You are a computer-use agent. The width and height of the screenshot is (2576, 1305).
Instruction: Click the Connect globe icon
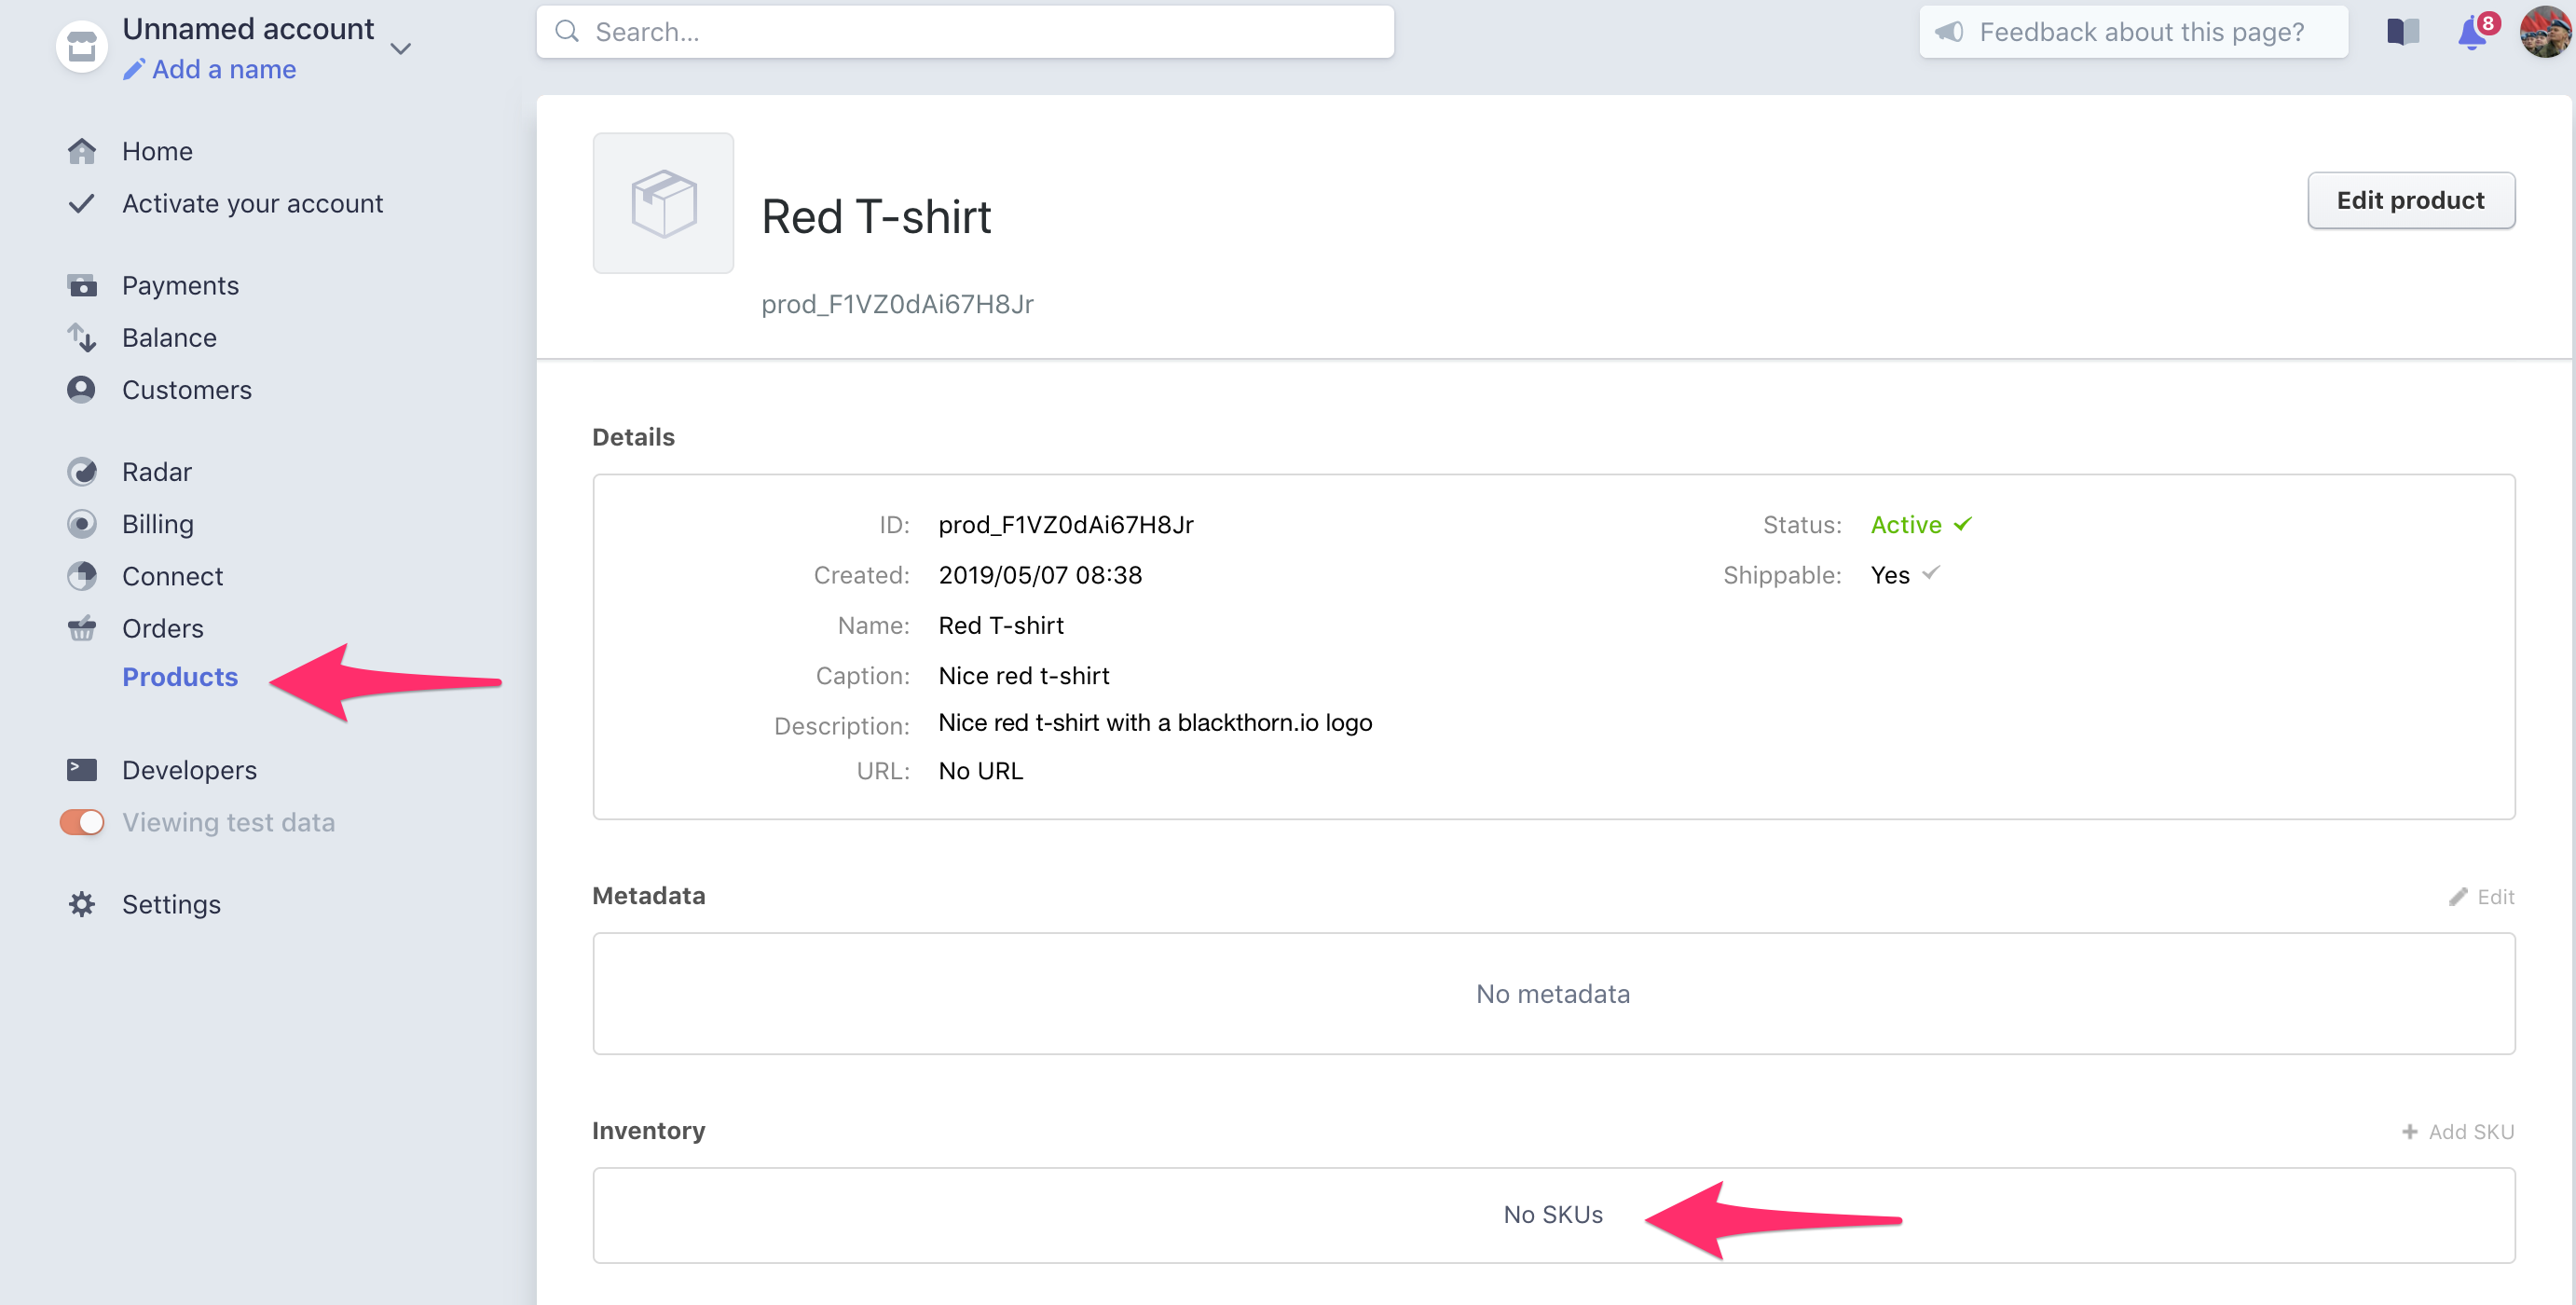tap(82, 576)
